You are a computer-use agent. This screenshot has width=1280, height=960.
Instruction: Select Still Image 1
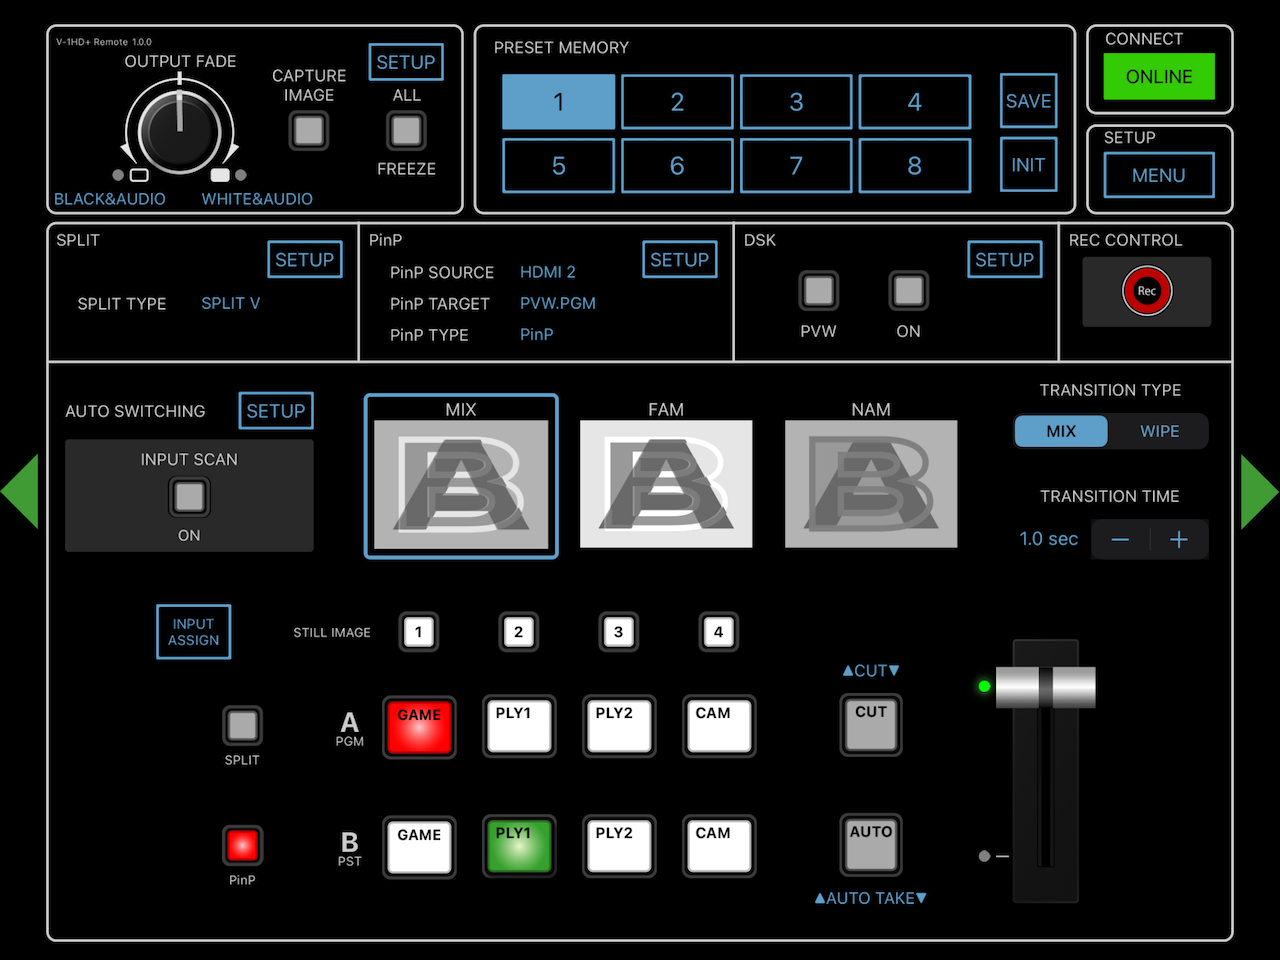pyautogui.click(x=419, y=632)
